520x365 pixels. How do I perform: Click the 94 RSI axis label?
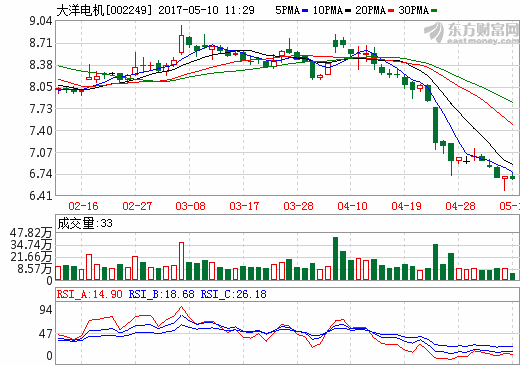click(46, 310)
